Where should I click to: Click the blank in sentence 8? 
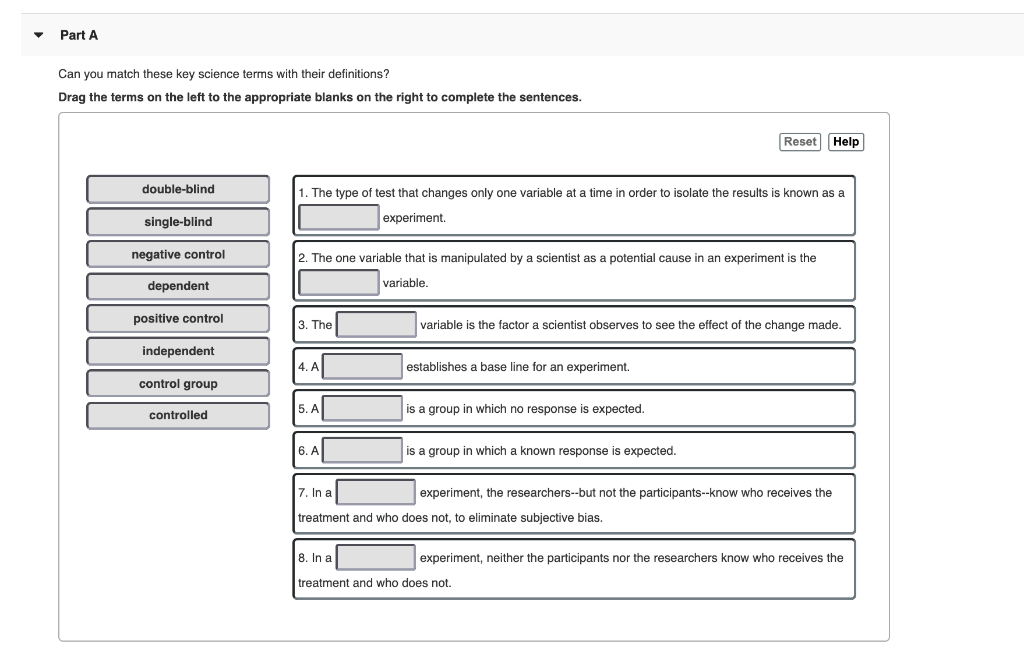(375, 557)
